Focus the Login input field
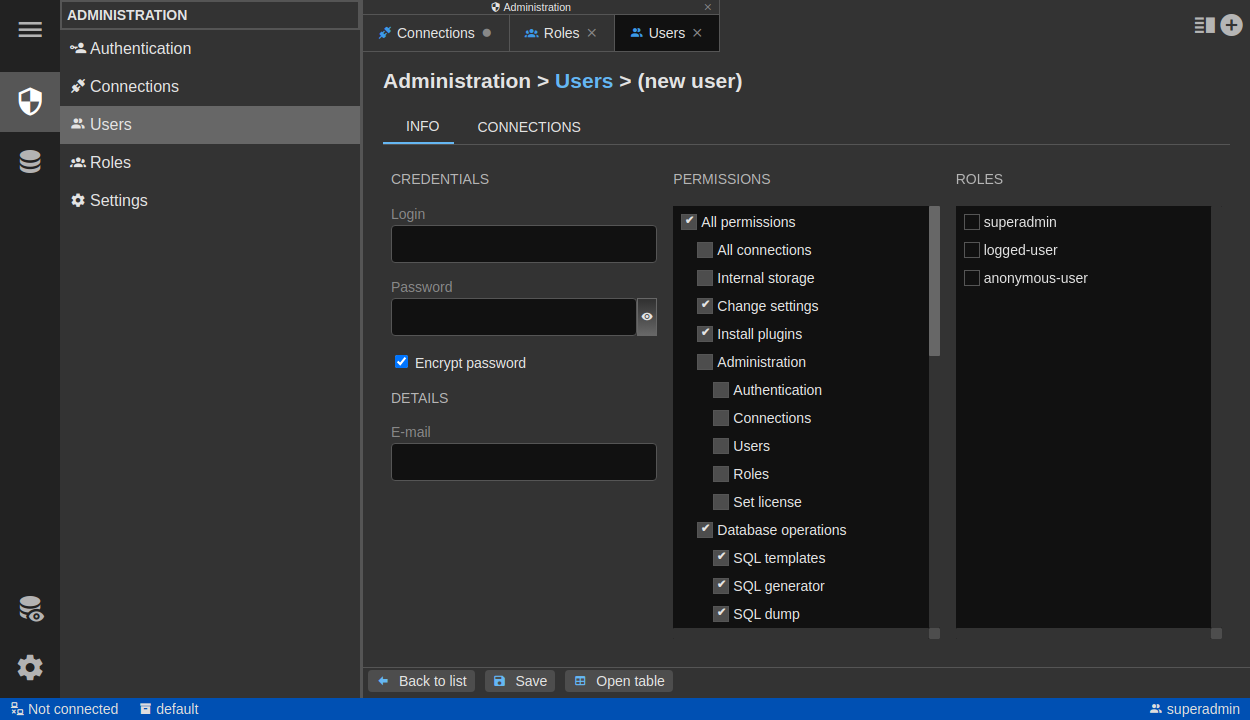 coord(524,244)
